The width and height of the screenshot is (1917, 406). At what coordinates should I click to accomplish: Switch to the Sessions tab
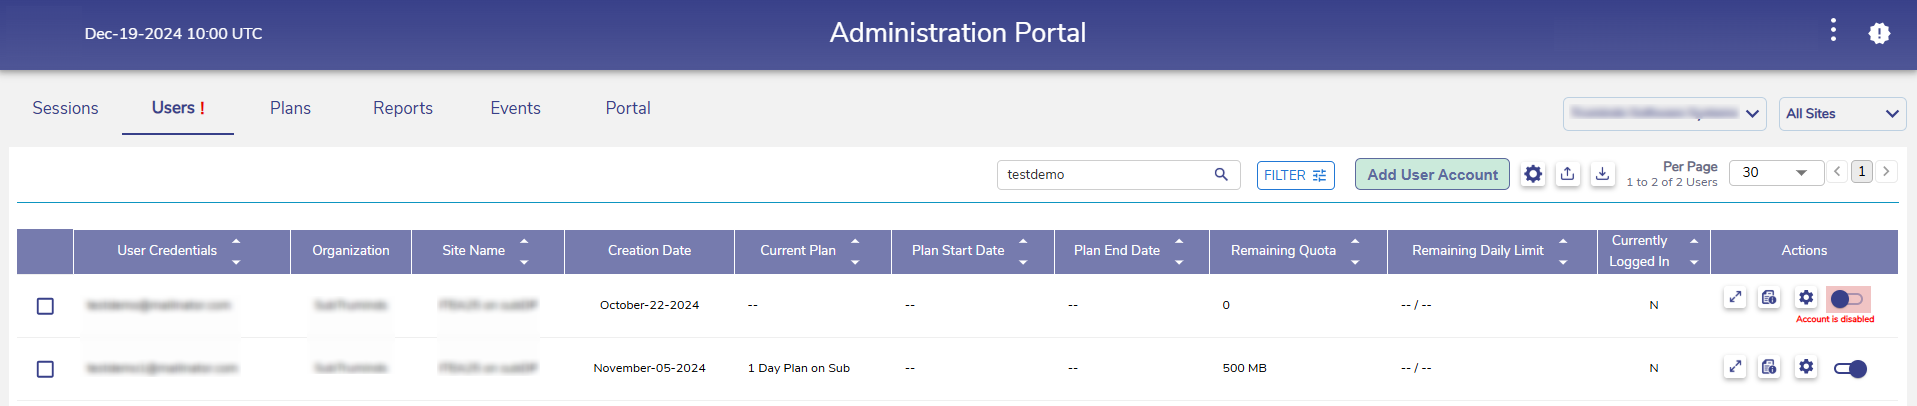point(65,108)
